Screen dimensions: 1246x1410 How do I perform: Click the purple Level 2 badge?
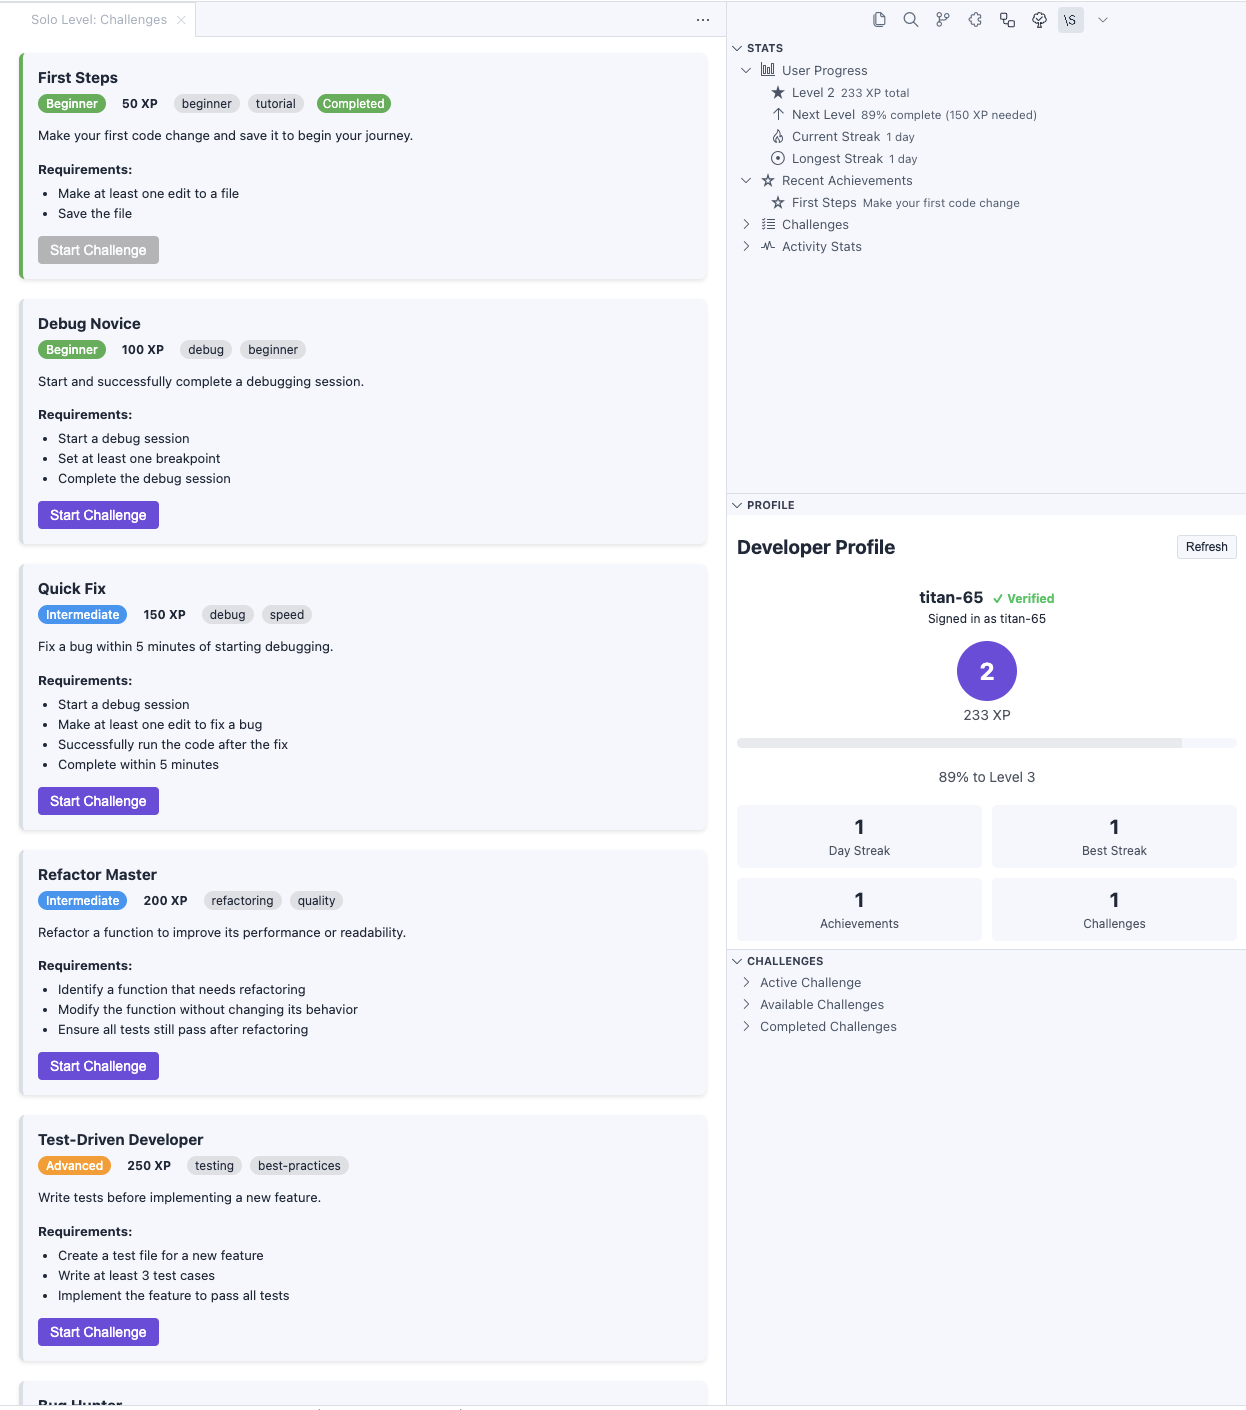point(987,671)
